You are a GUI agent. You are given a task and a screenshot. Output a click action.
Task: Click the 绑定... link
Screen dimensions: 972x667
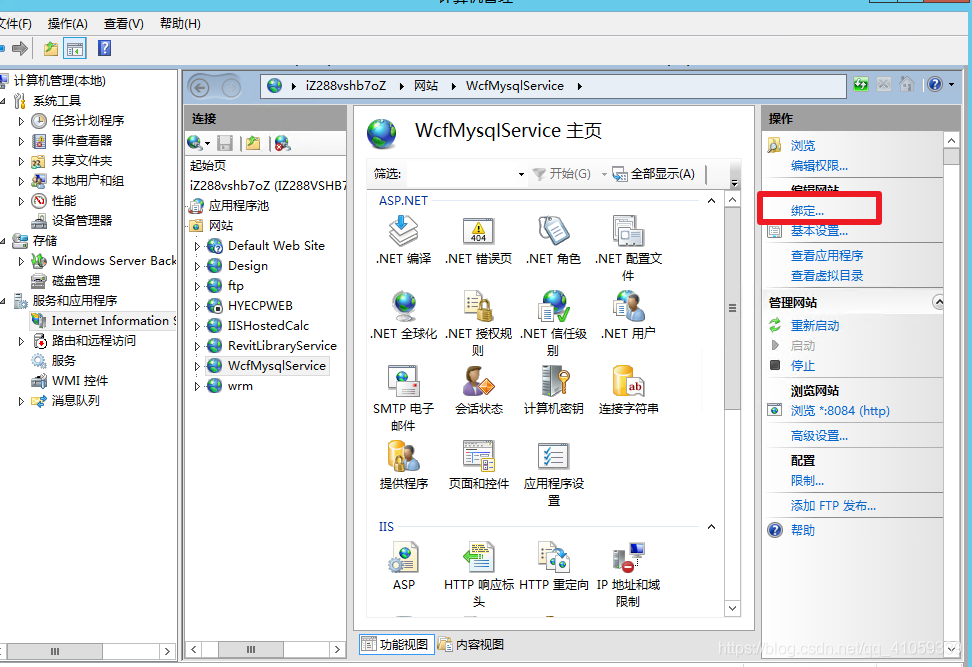[x=807, y=211]
